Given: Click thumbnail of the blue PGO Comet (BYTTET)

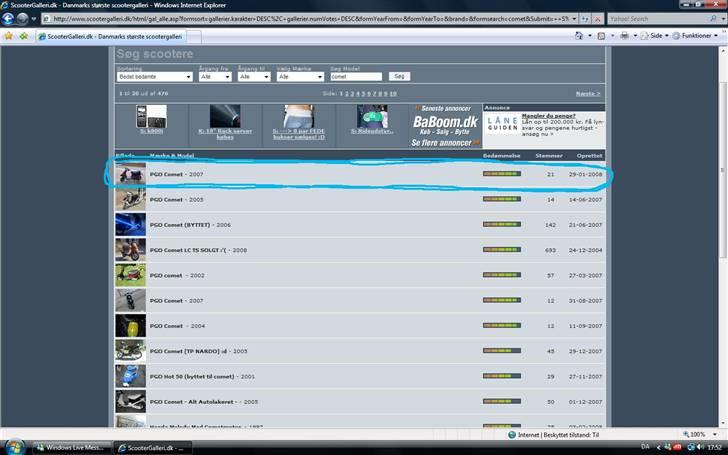Looking at the screenshot, I should point(130,225).
